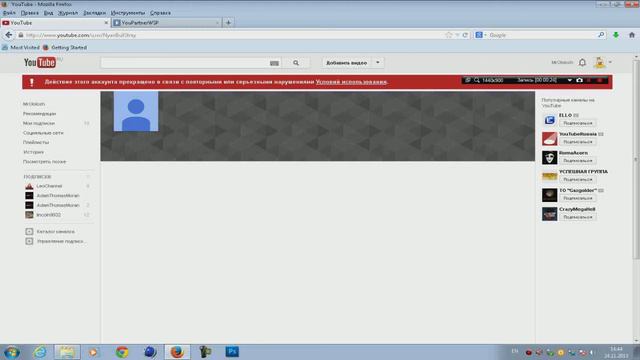
Task: Subscribe to RomaAcorn channel
Action: (578, 161)
